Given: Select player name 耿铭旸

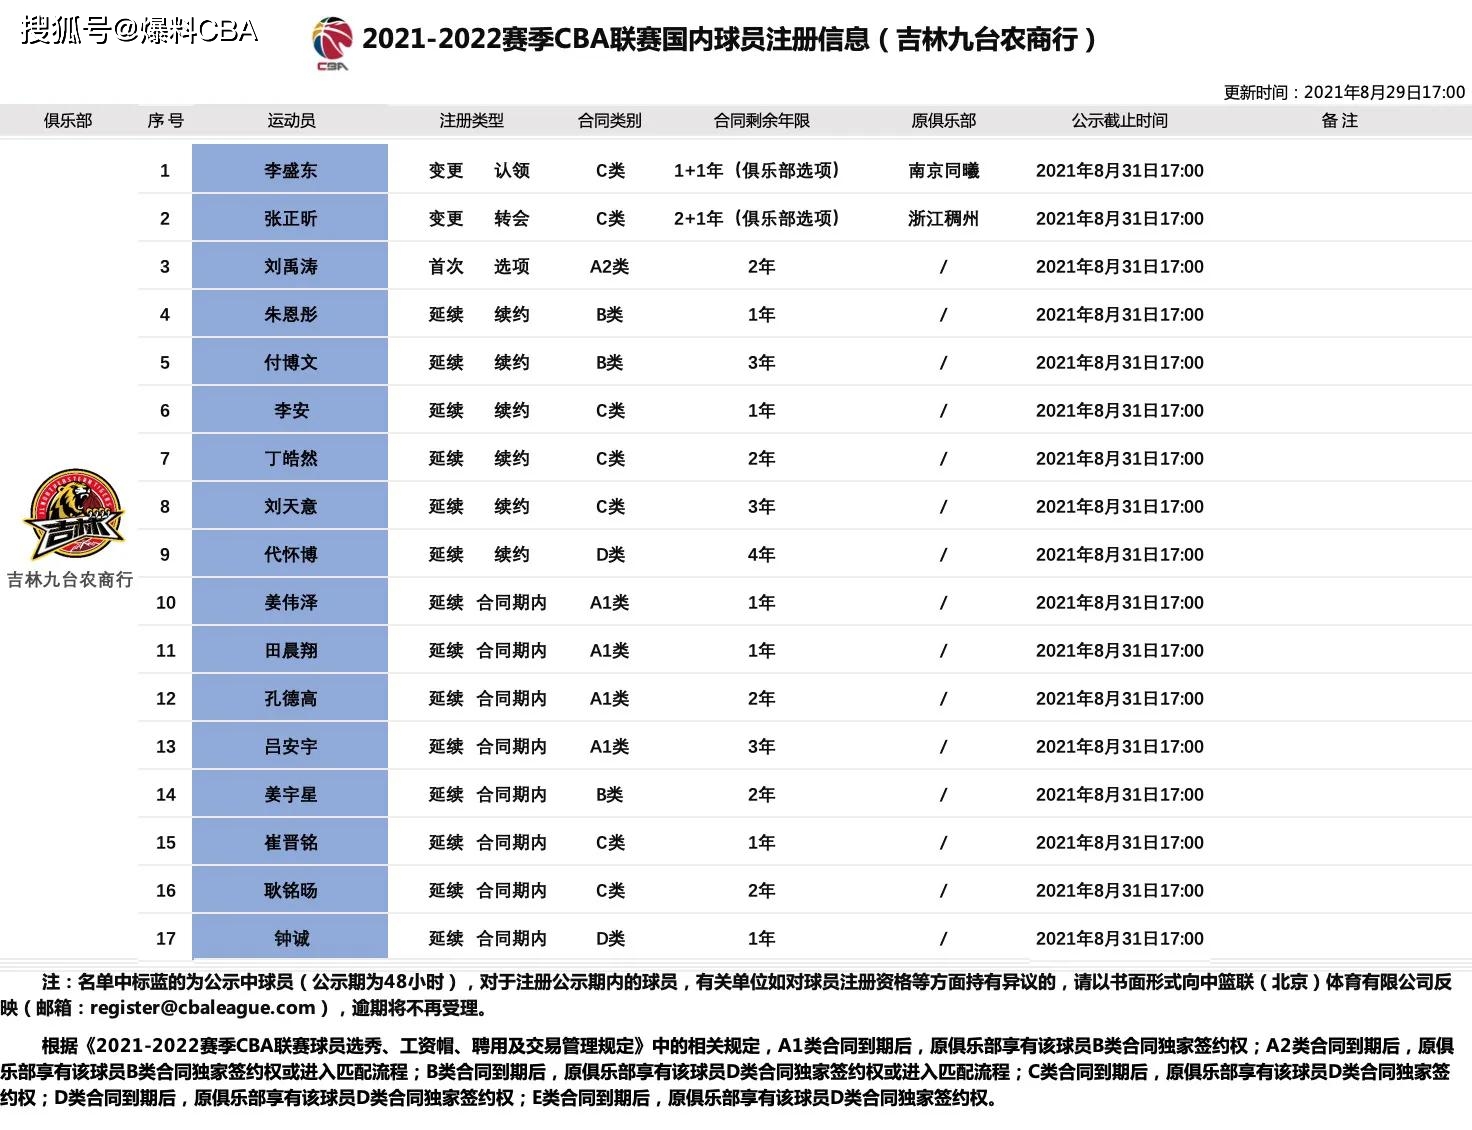Looking at the screenshot, I should (290, 891).
